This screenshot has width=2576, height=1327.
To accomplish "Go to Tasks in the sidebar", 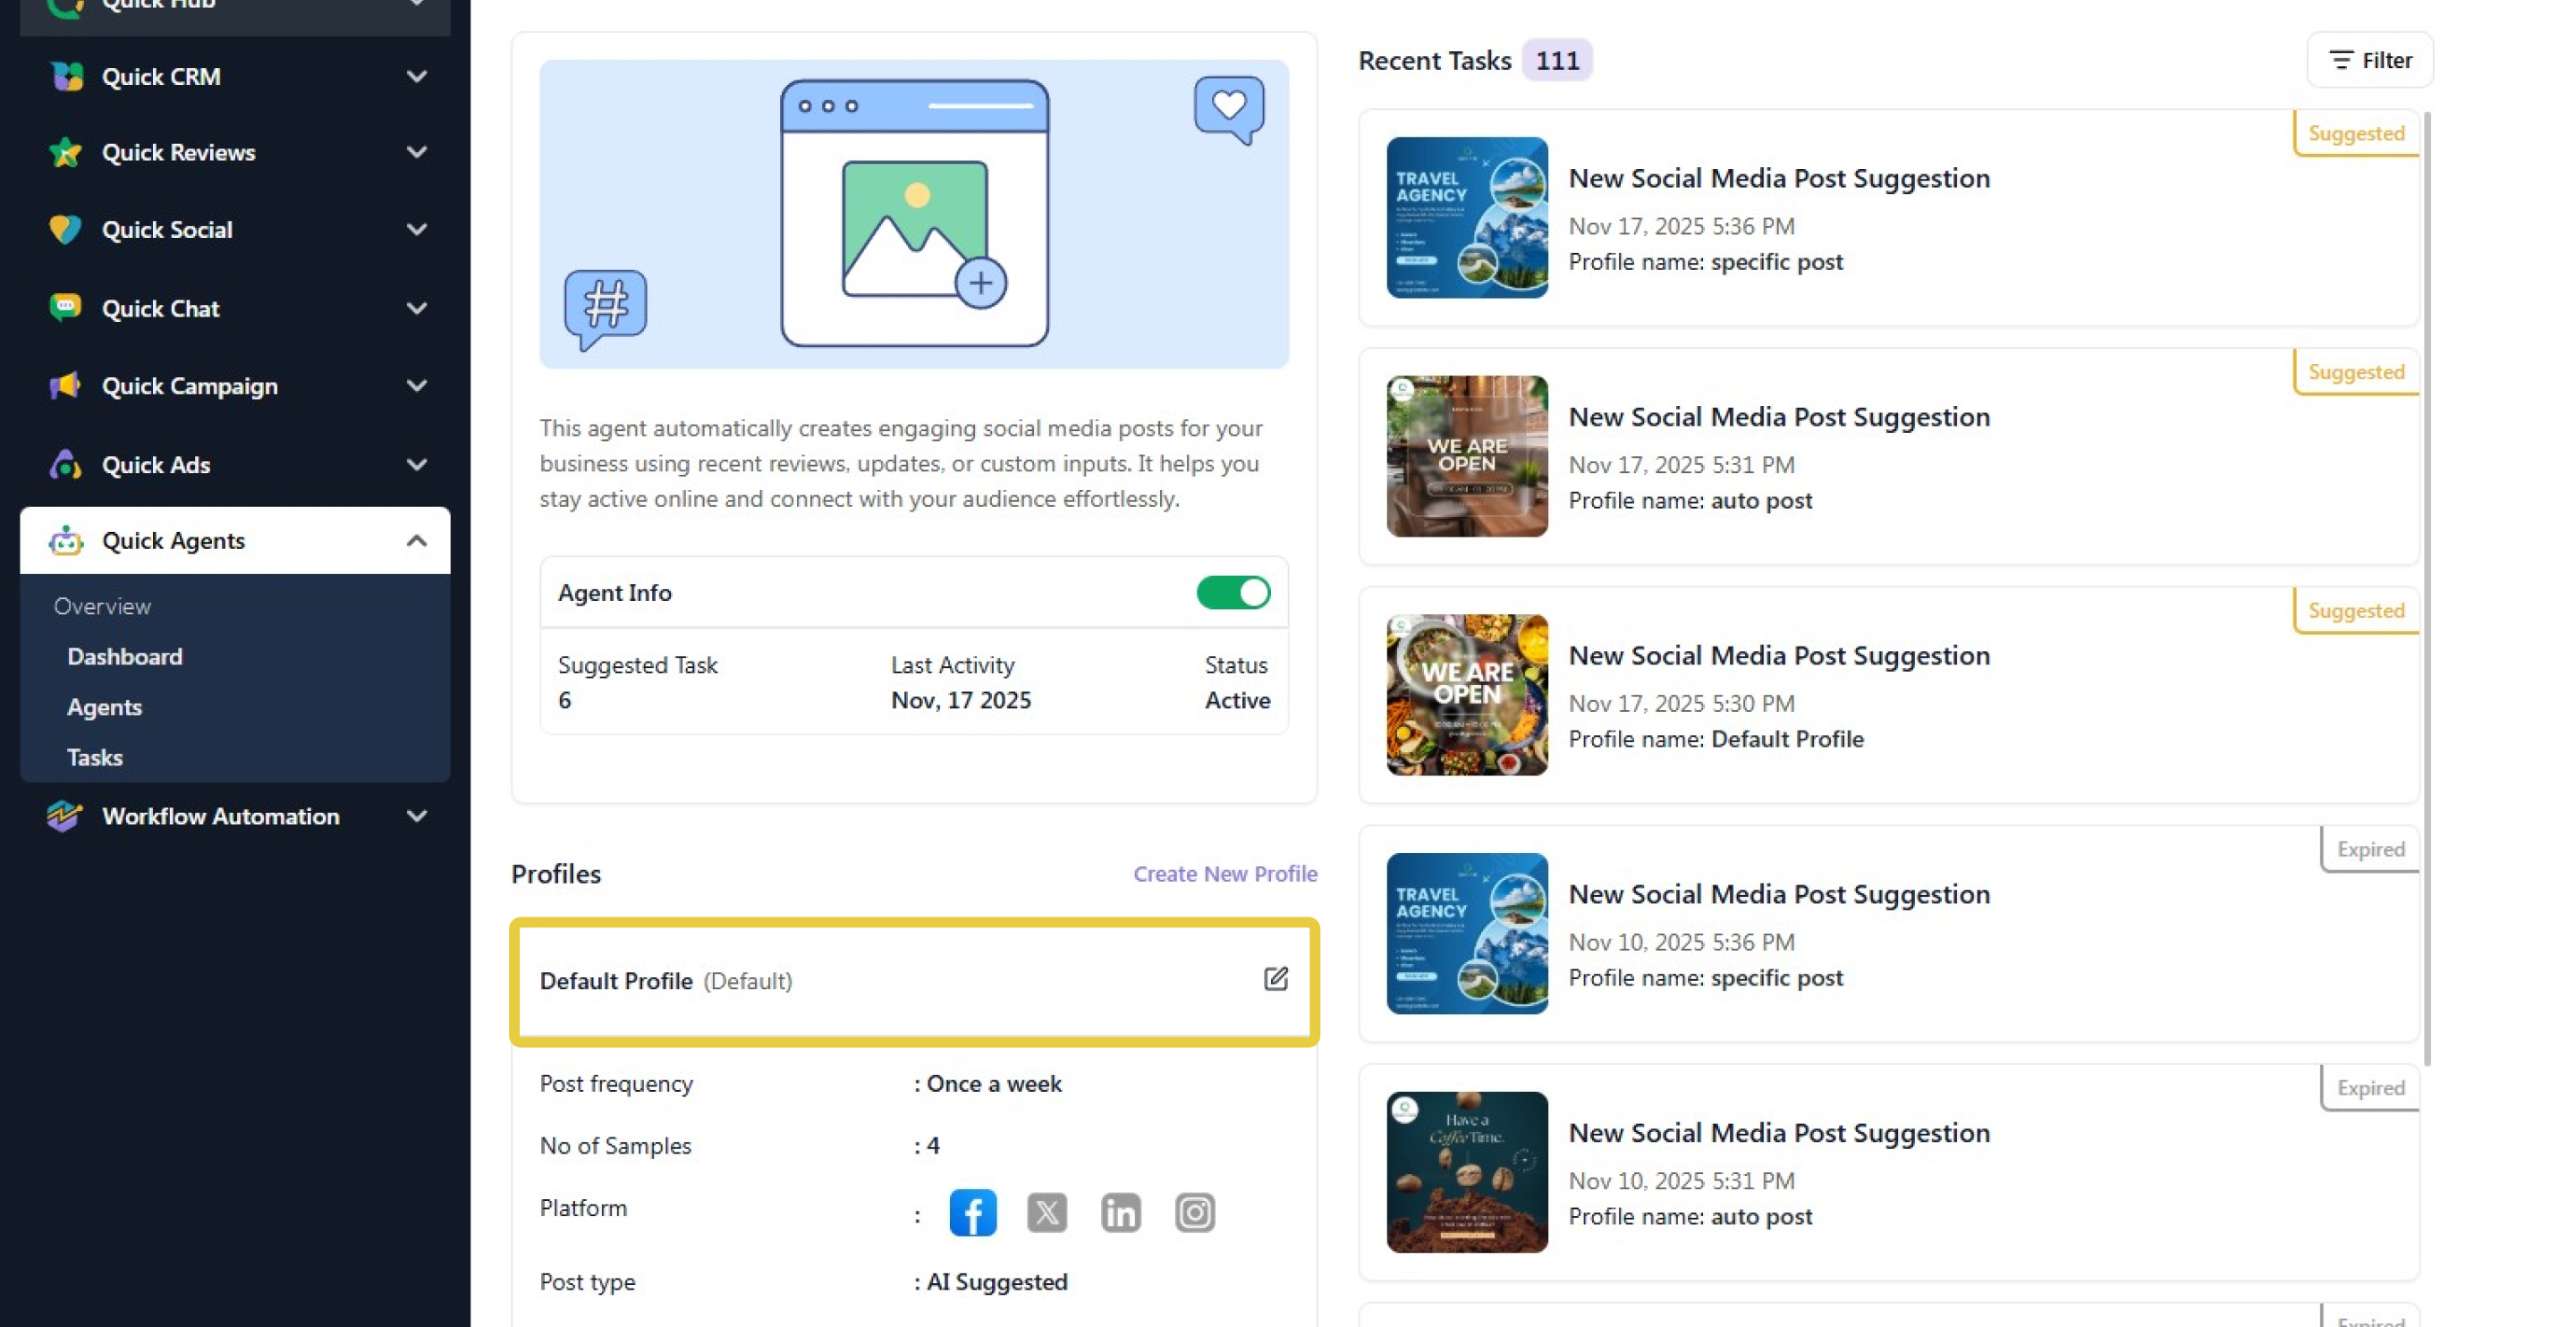I will (x=95, y=757).
